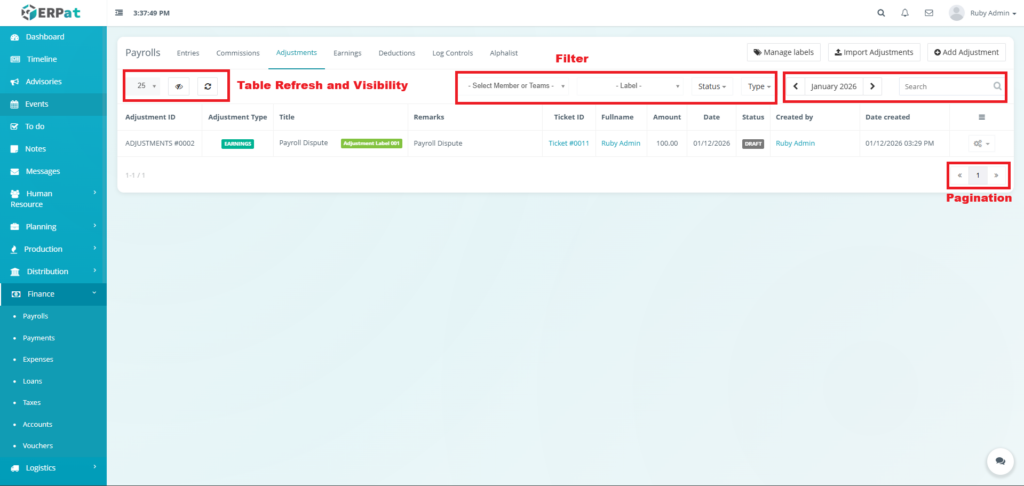Go to next page in pagination

pyautogui.click(x=996, y=175)
